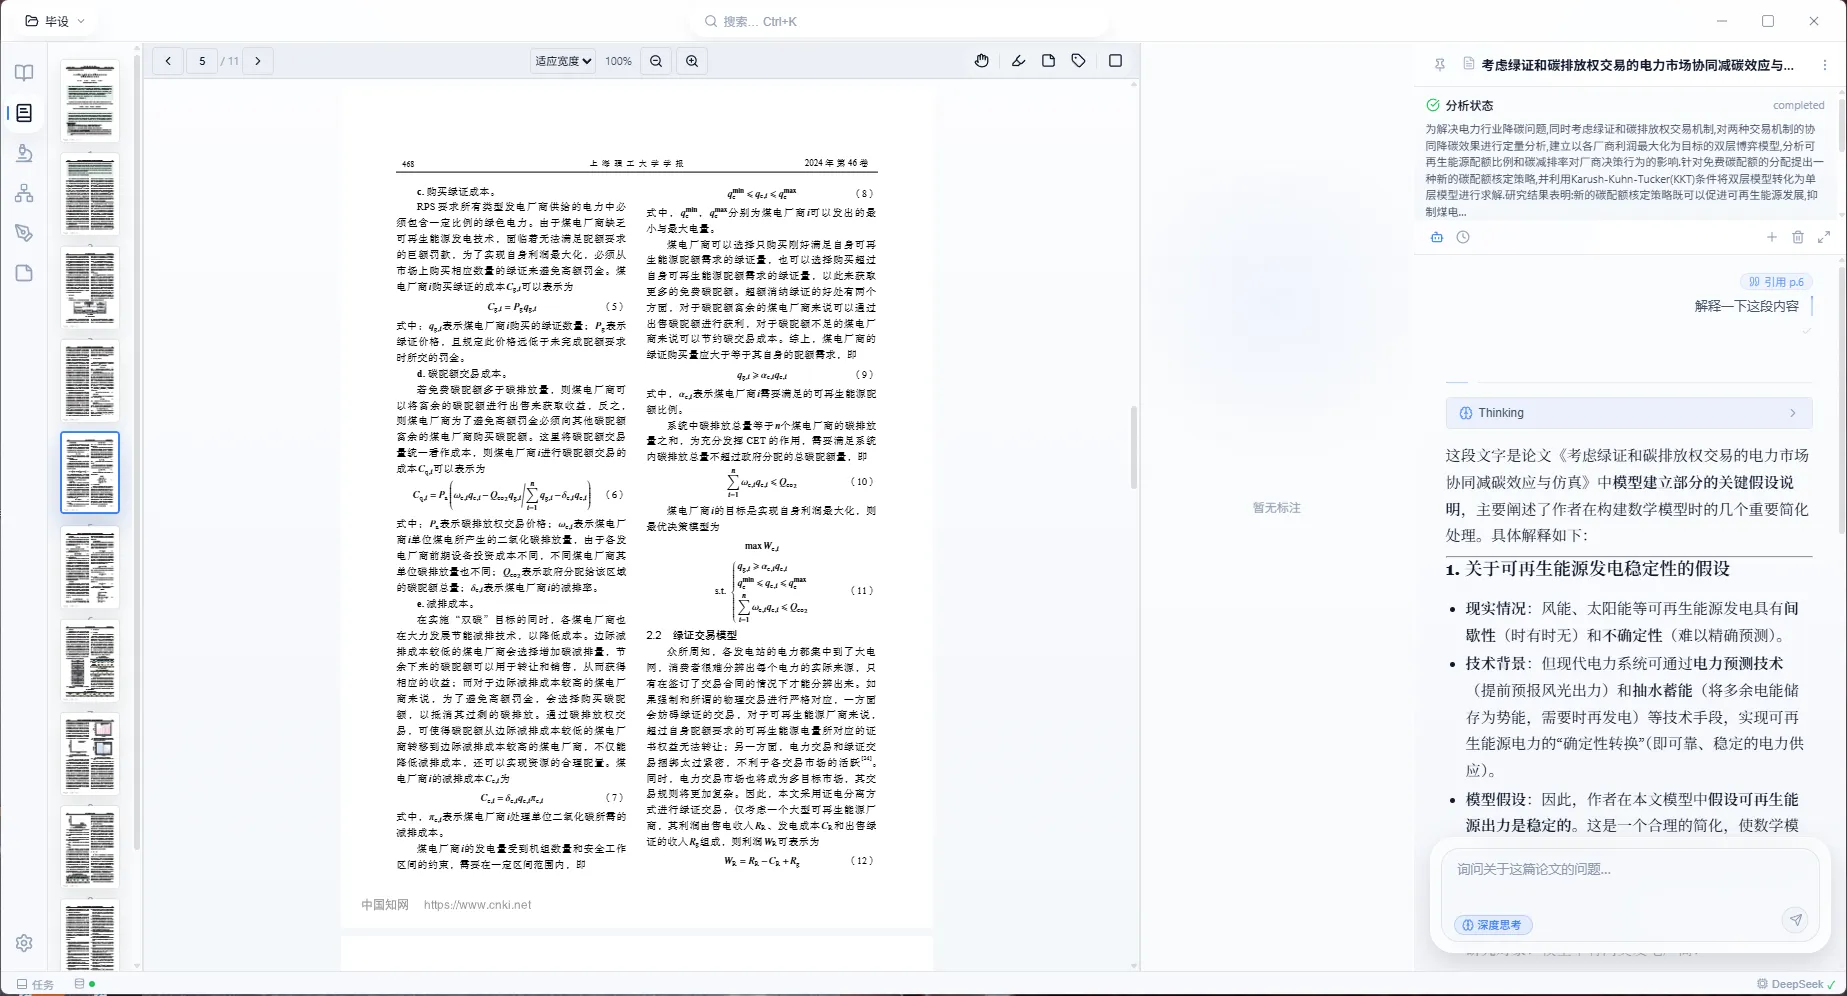This screenshot has height=996, width=1847.
Task: Open the 适应宽度 zoom mode dropdown
Action: [563, 61]
